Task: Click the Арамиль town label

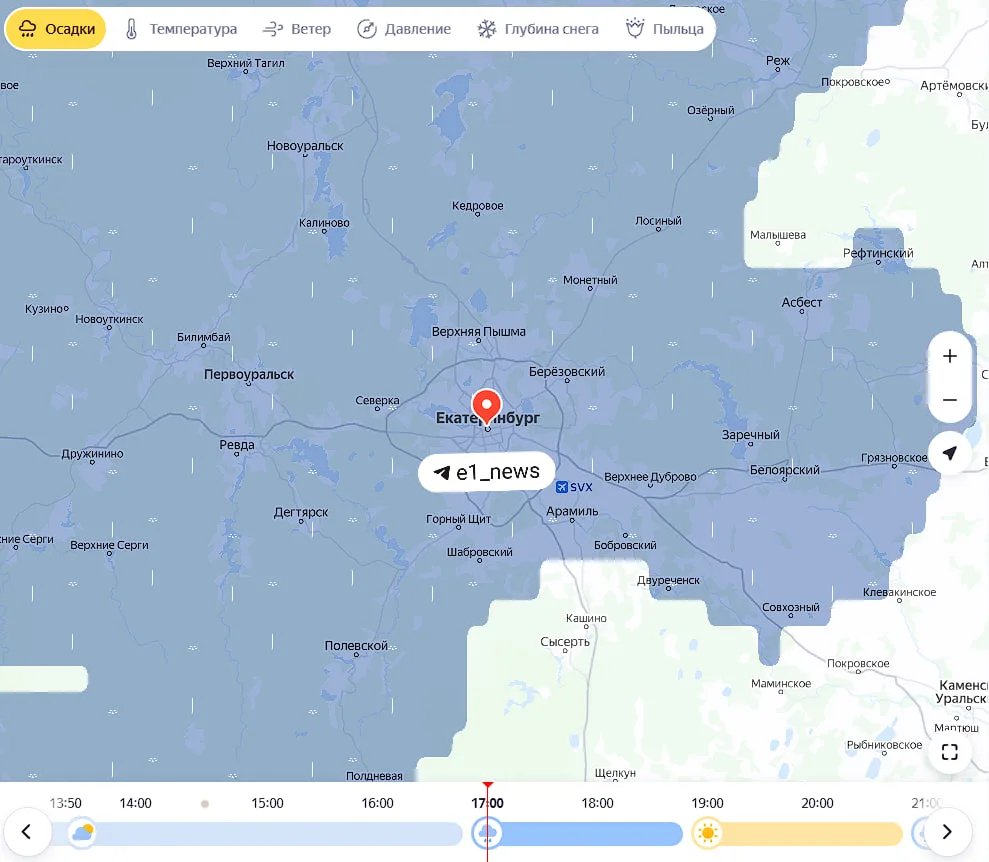Action: pyautogui.click(x=572, y=511)
